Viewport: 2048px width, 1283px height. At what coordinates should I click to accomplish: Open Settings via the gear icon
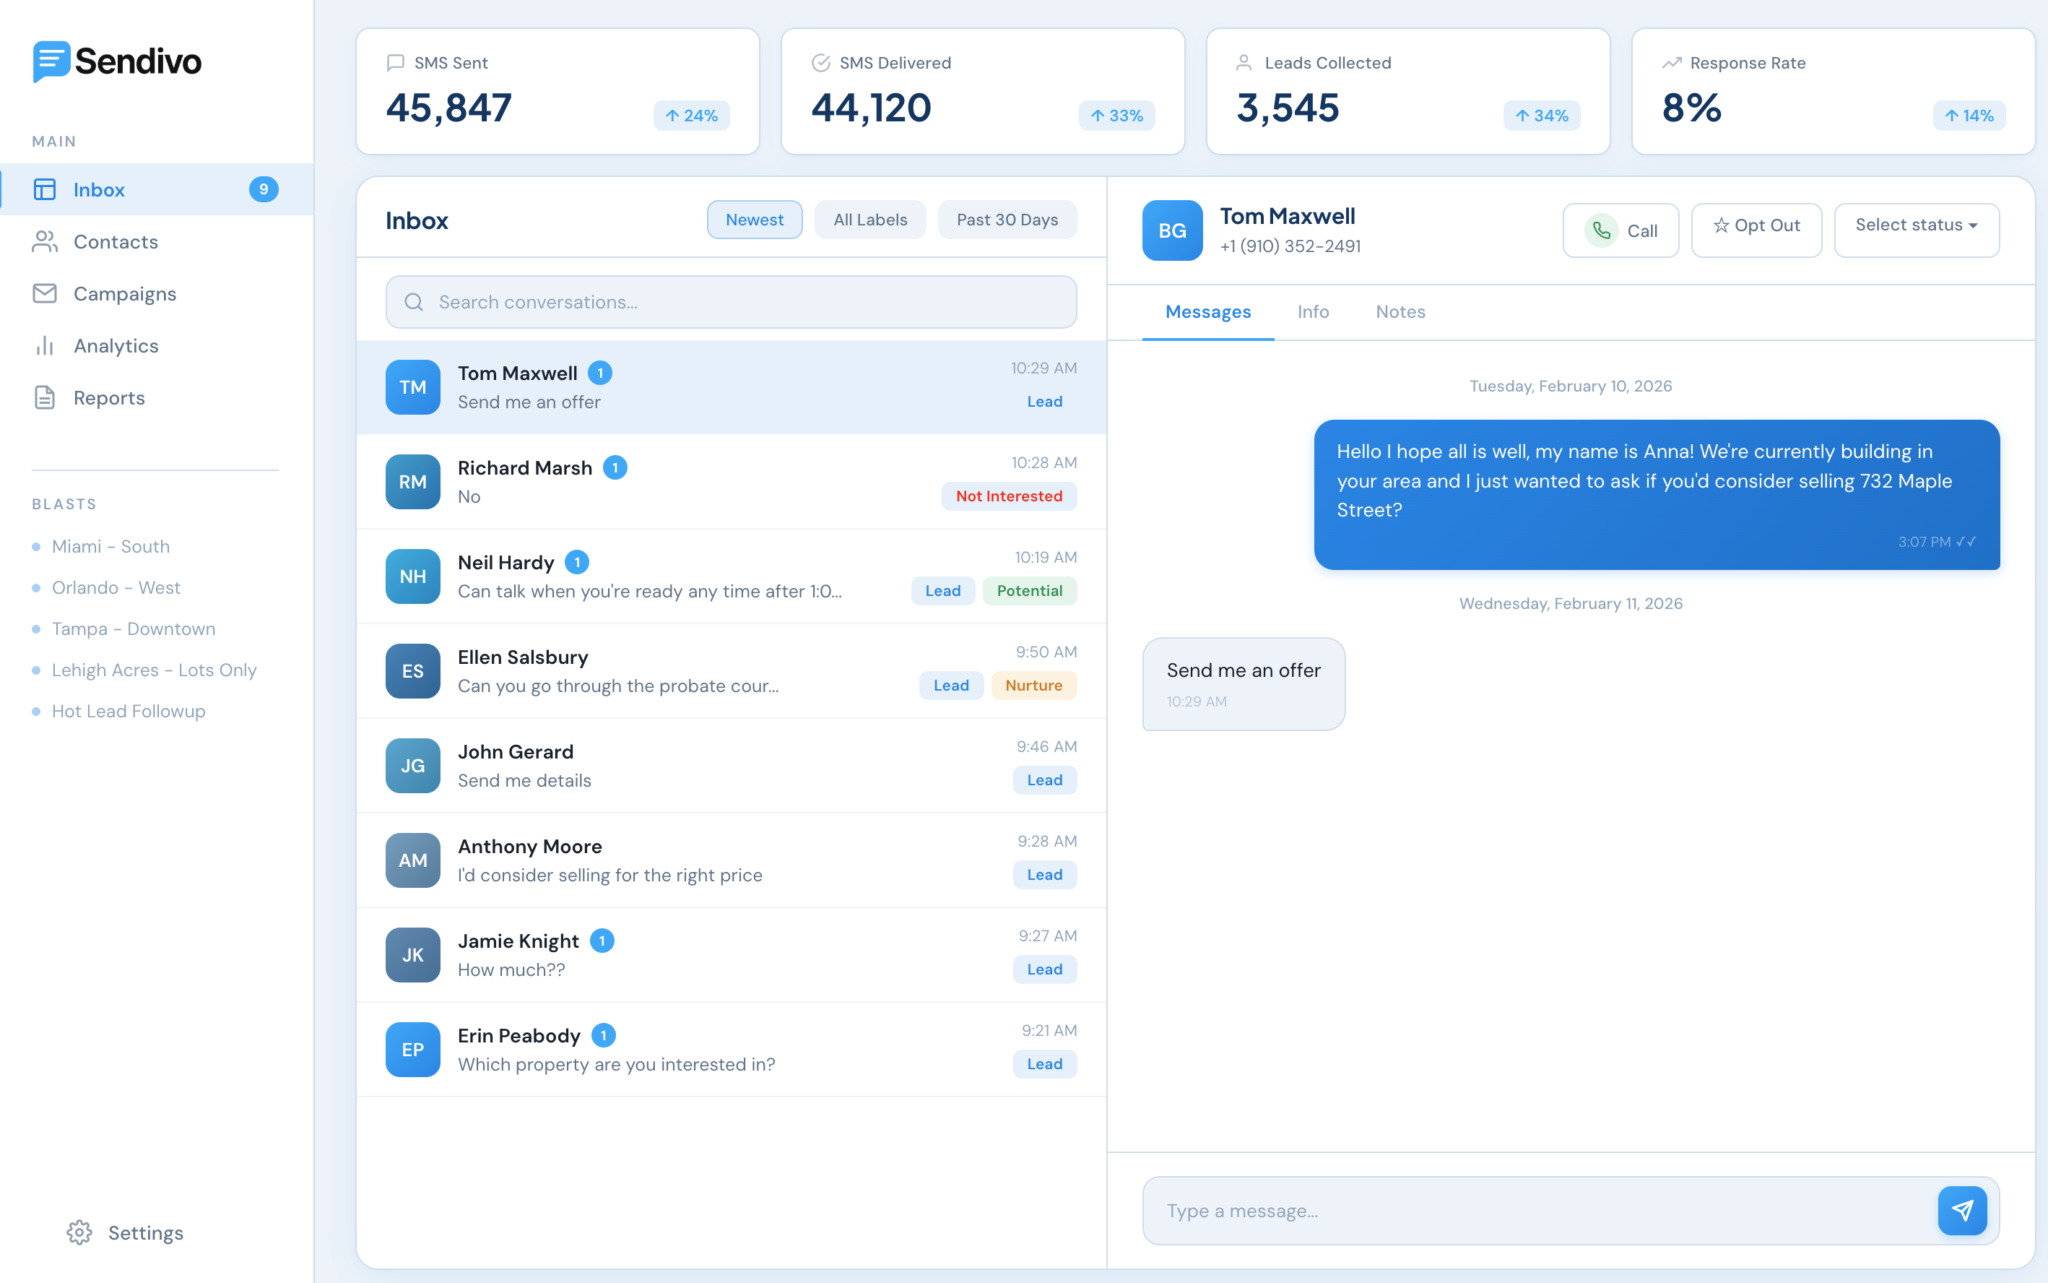pyautogui.click(x=79, y=1232)
